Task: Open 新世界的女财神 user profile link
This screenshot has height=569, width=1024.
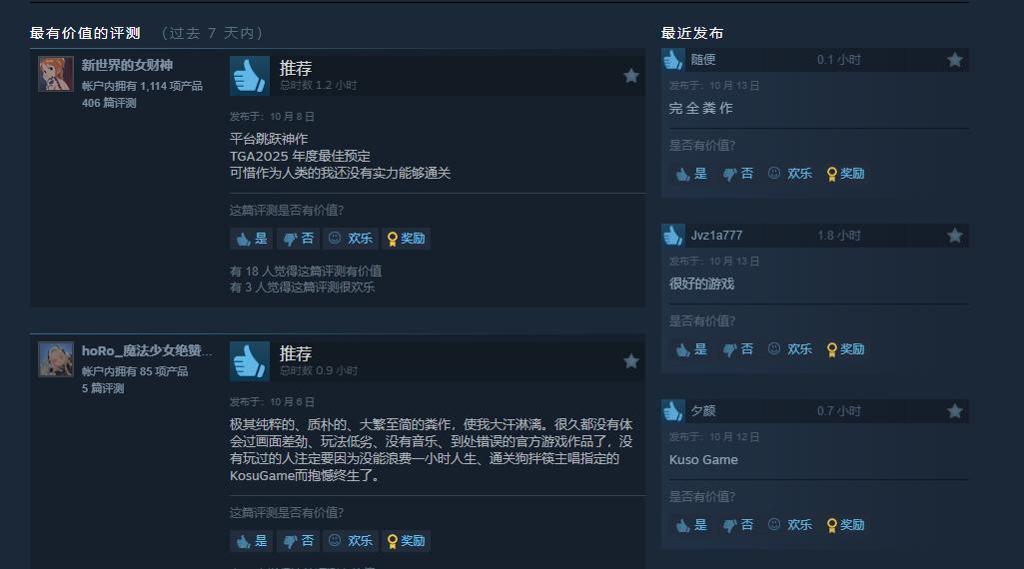Action: (127, 65)
